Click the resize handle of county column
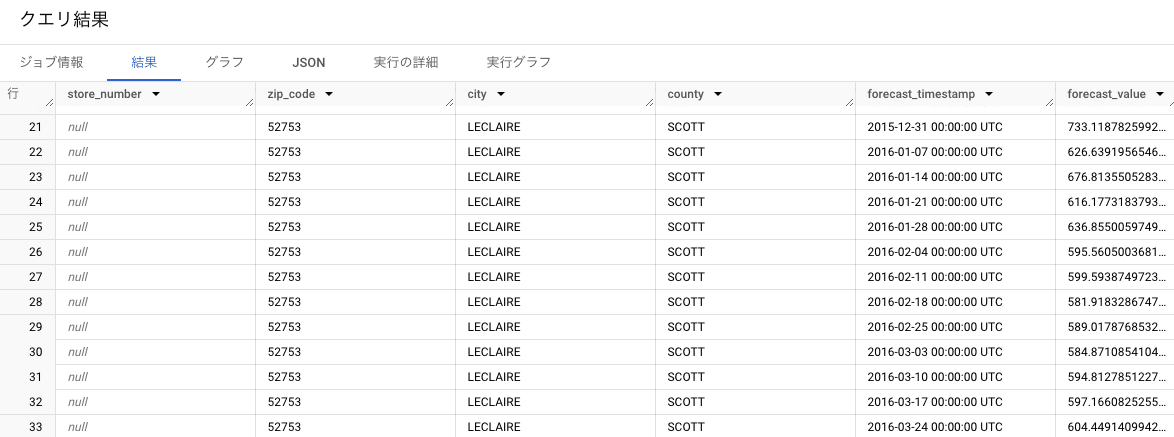Viewport: 1174px width, 437px height. click(x=850, y=103)
